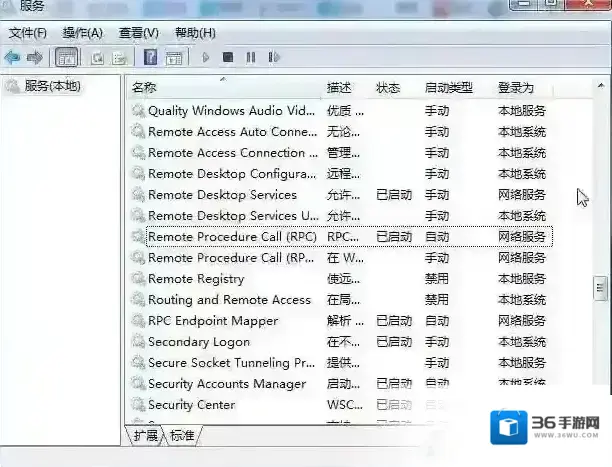Click 禁用 startup type of Routing and Remote Access
This screenshot has height=467, width=612.
(437, 300)
